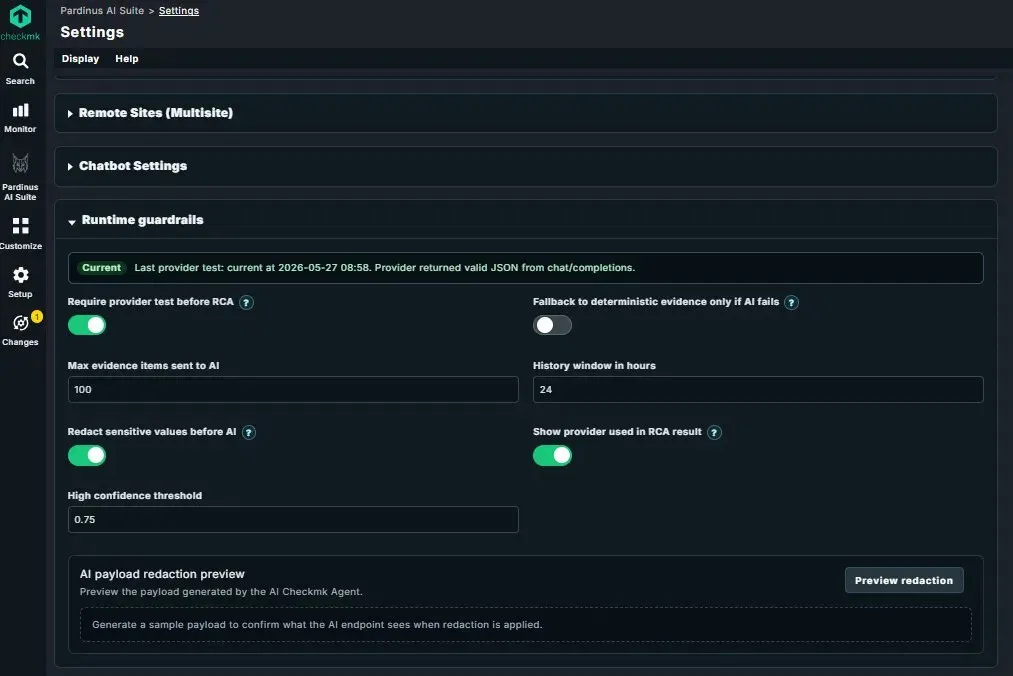Show help for Fallback to deterministic evidence
The image size is (1013, 676).
tap(791, 302)
